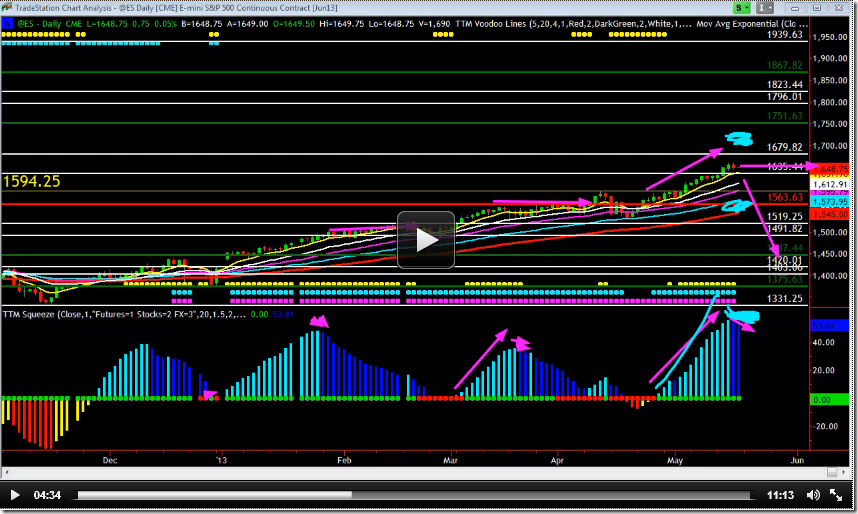Minimize the Chart Analysis window
This screenshot has height=514, width=858.
coord(795,8)
